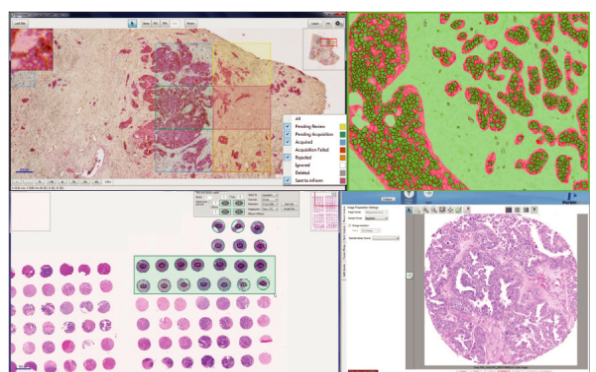Click the Review button in top toolbar
The image size is (596, 372).
(x=191, y=24)
